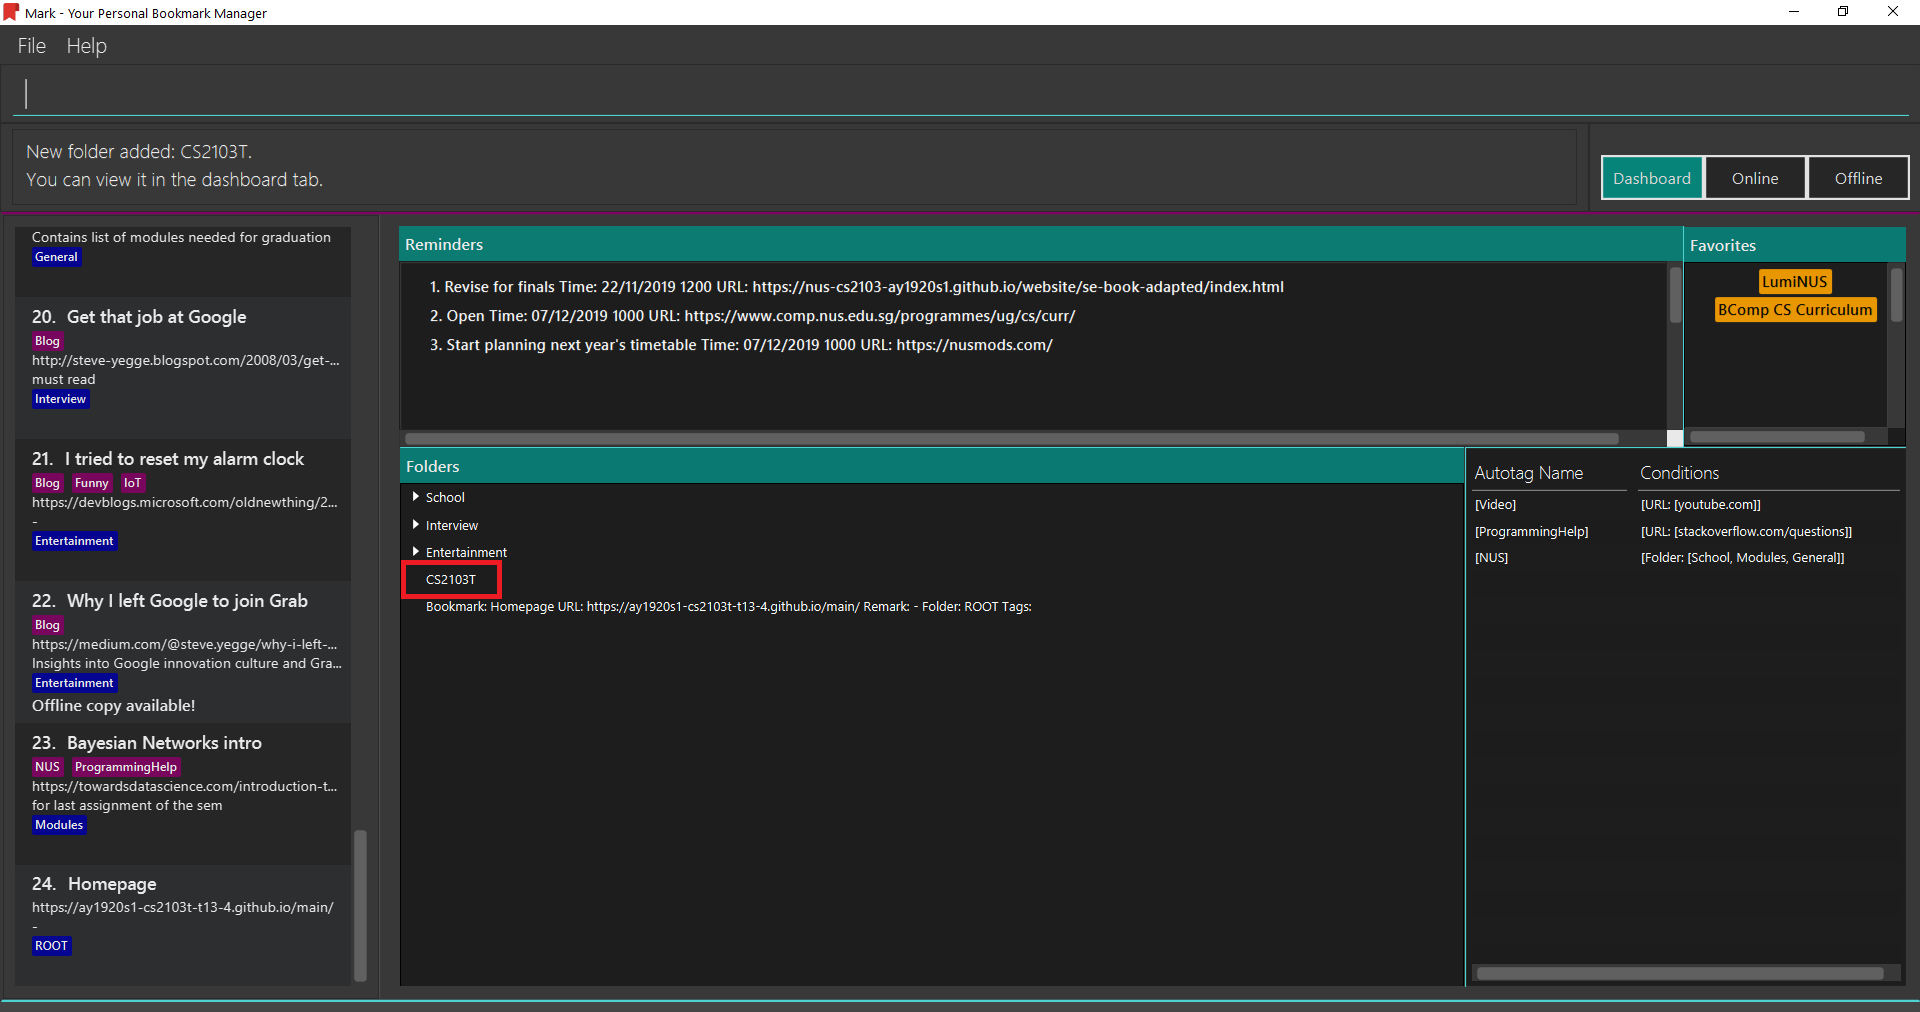The height and width of the screenshot is (1012, 1920).
Task: Click the Folder School, Modules, General condition
Action: click(x=1742, y=558)
